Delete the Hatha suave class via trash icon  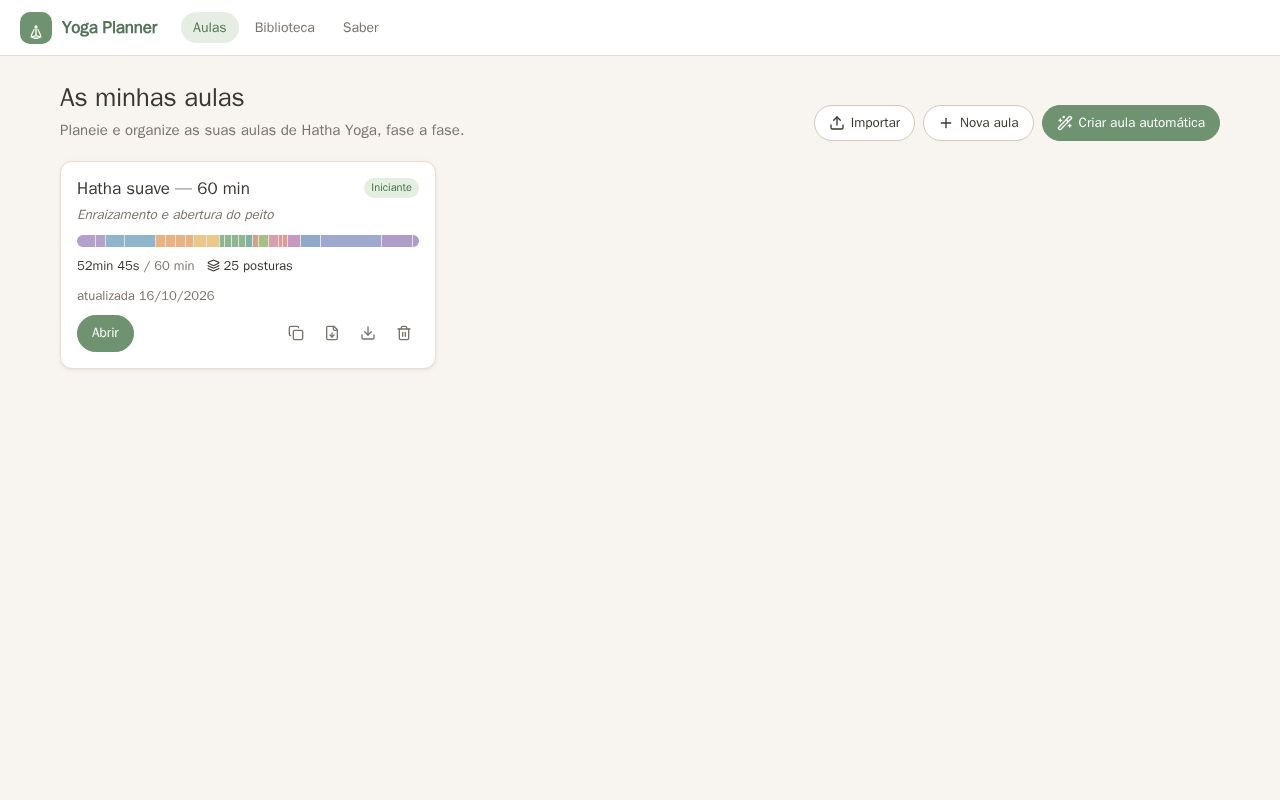click(x=404, y=333)
